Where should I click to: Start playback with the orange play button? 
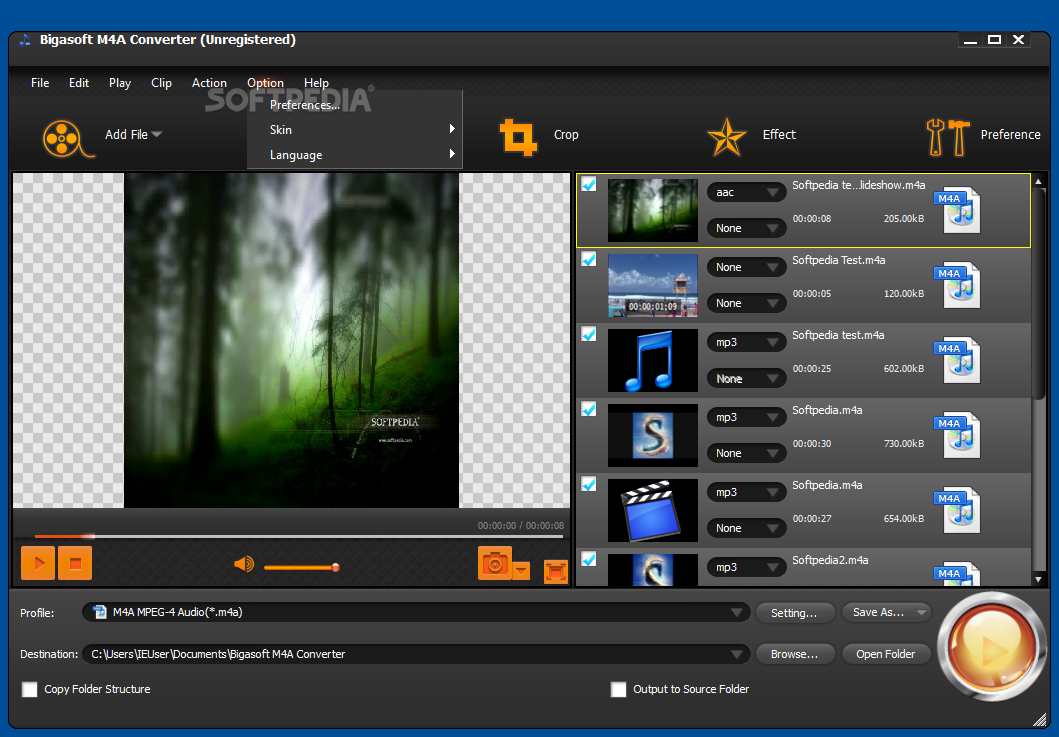coord(38,563)
